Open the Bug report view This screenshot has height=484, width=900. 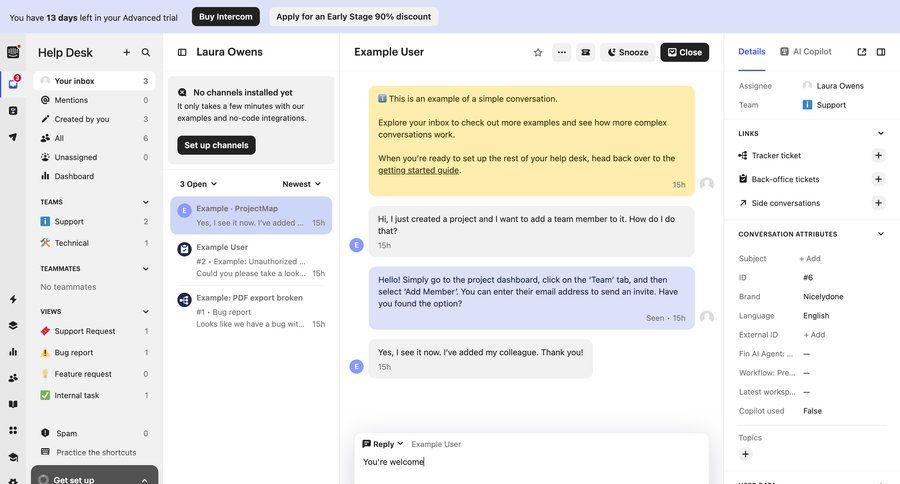point(94,353)
